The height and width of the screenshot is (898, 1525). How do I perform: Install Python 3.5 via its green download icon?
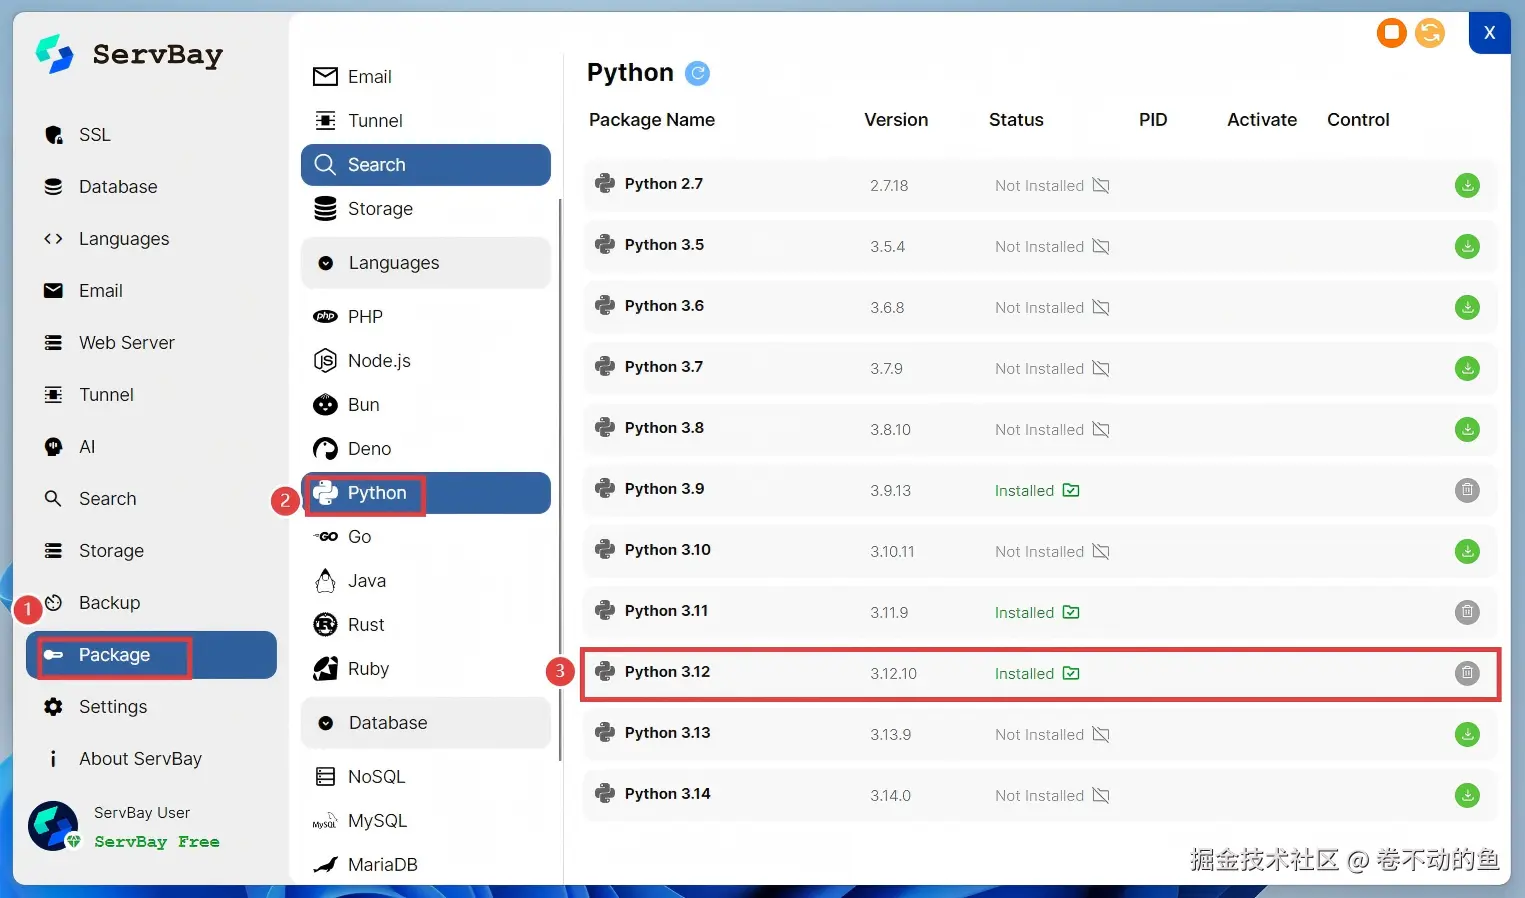(1467, 246)
